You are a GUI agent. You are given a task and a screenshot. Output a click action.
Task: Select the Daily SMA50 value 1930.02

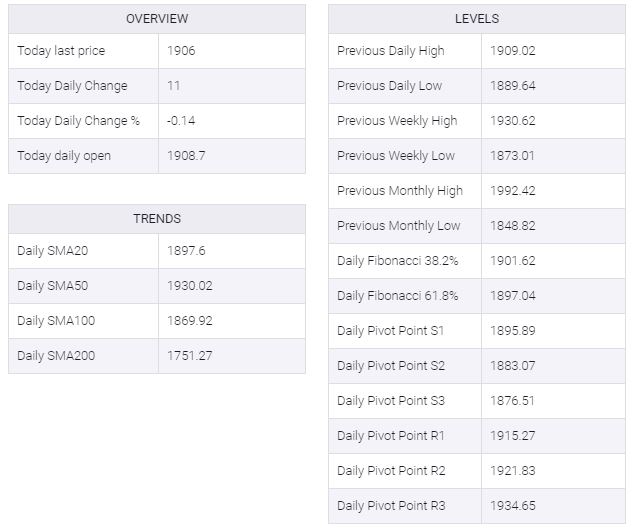click(x=190, y=285)
